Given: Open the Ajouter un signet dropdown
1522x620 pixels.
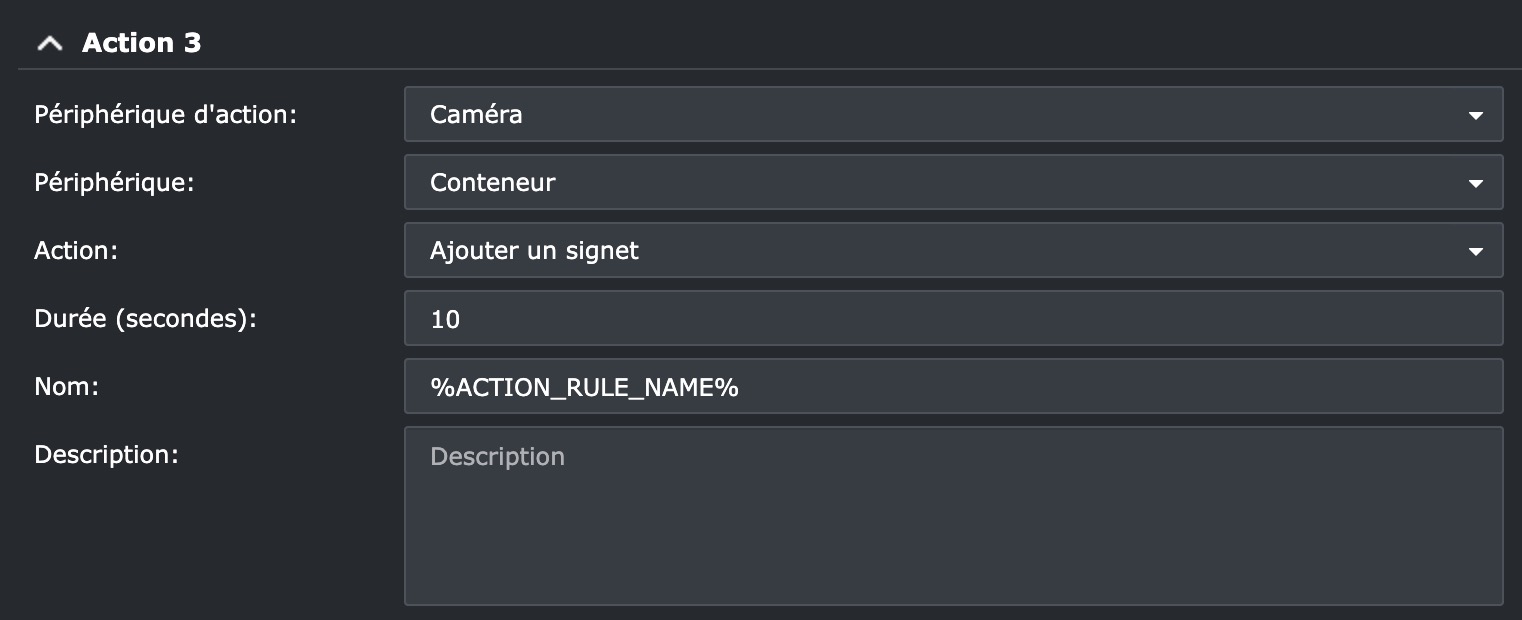Looking at the screenshot, I should tap(940, 250).
